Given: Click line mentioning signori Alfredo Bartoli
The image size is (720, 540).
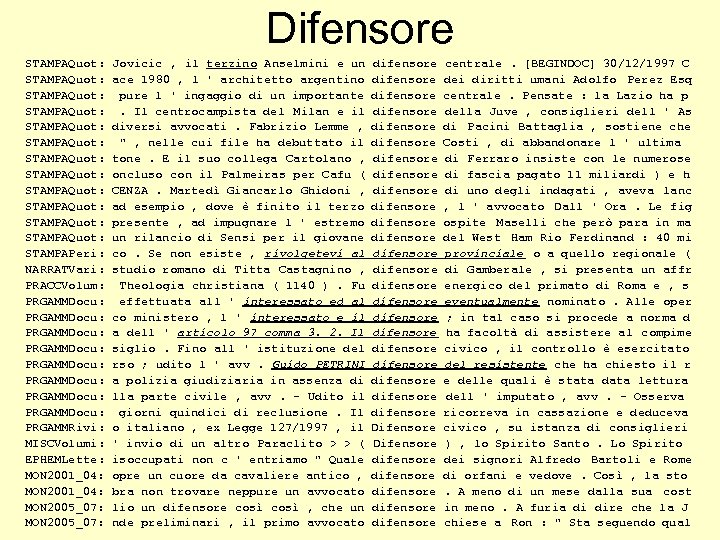Looking at the screenshot, I should click(358, 460).
